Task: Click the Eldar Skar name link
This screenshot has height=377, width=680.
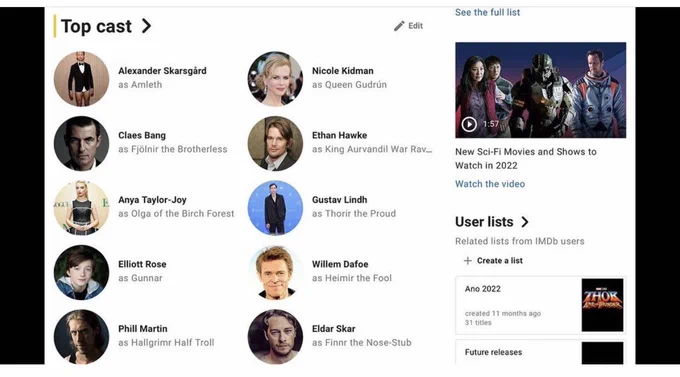Action: pos(333,329)
